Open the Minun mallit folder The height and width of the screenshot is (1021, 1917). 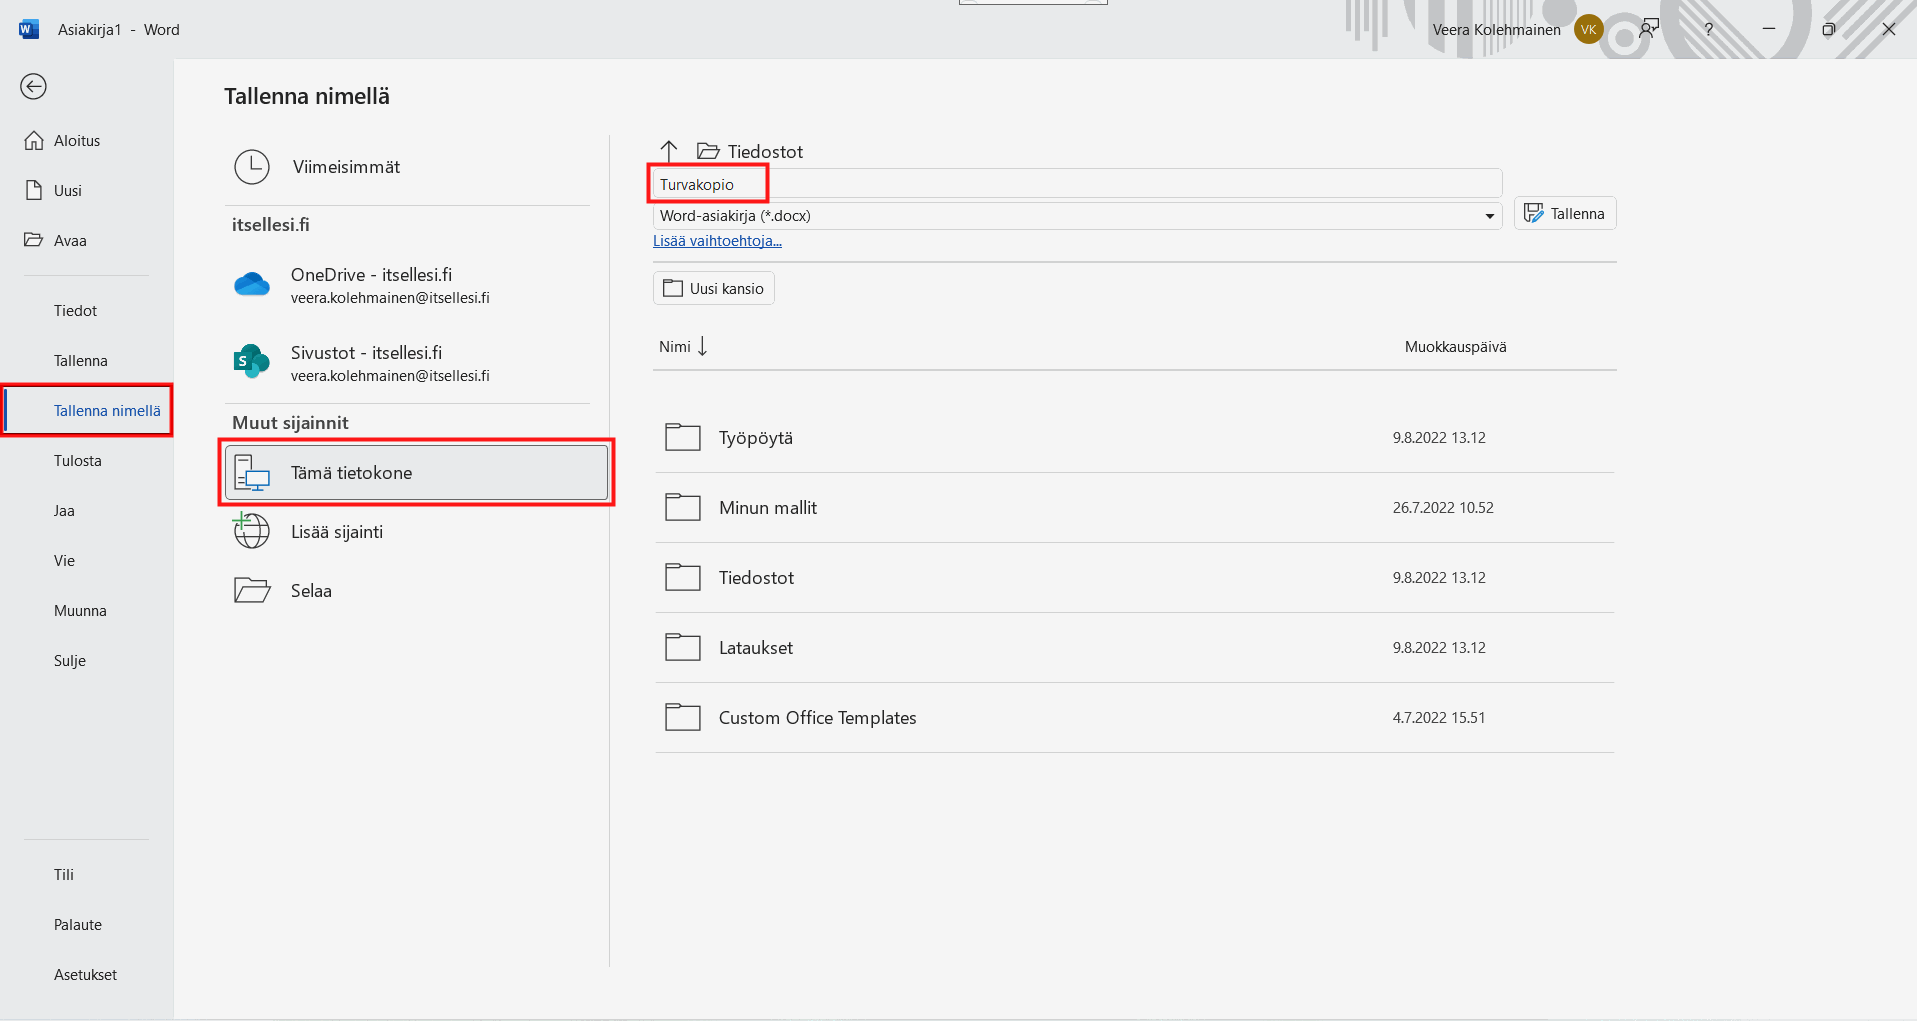(1135, 508)
